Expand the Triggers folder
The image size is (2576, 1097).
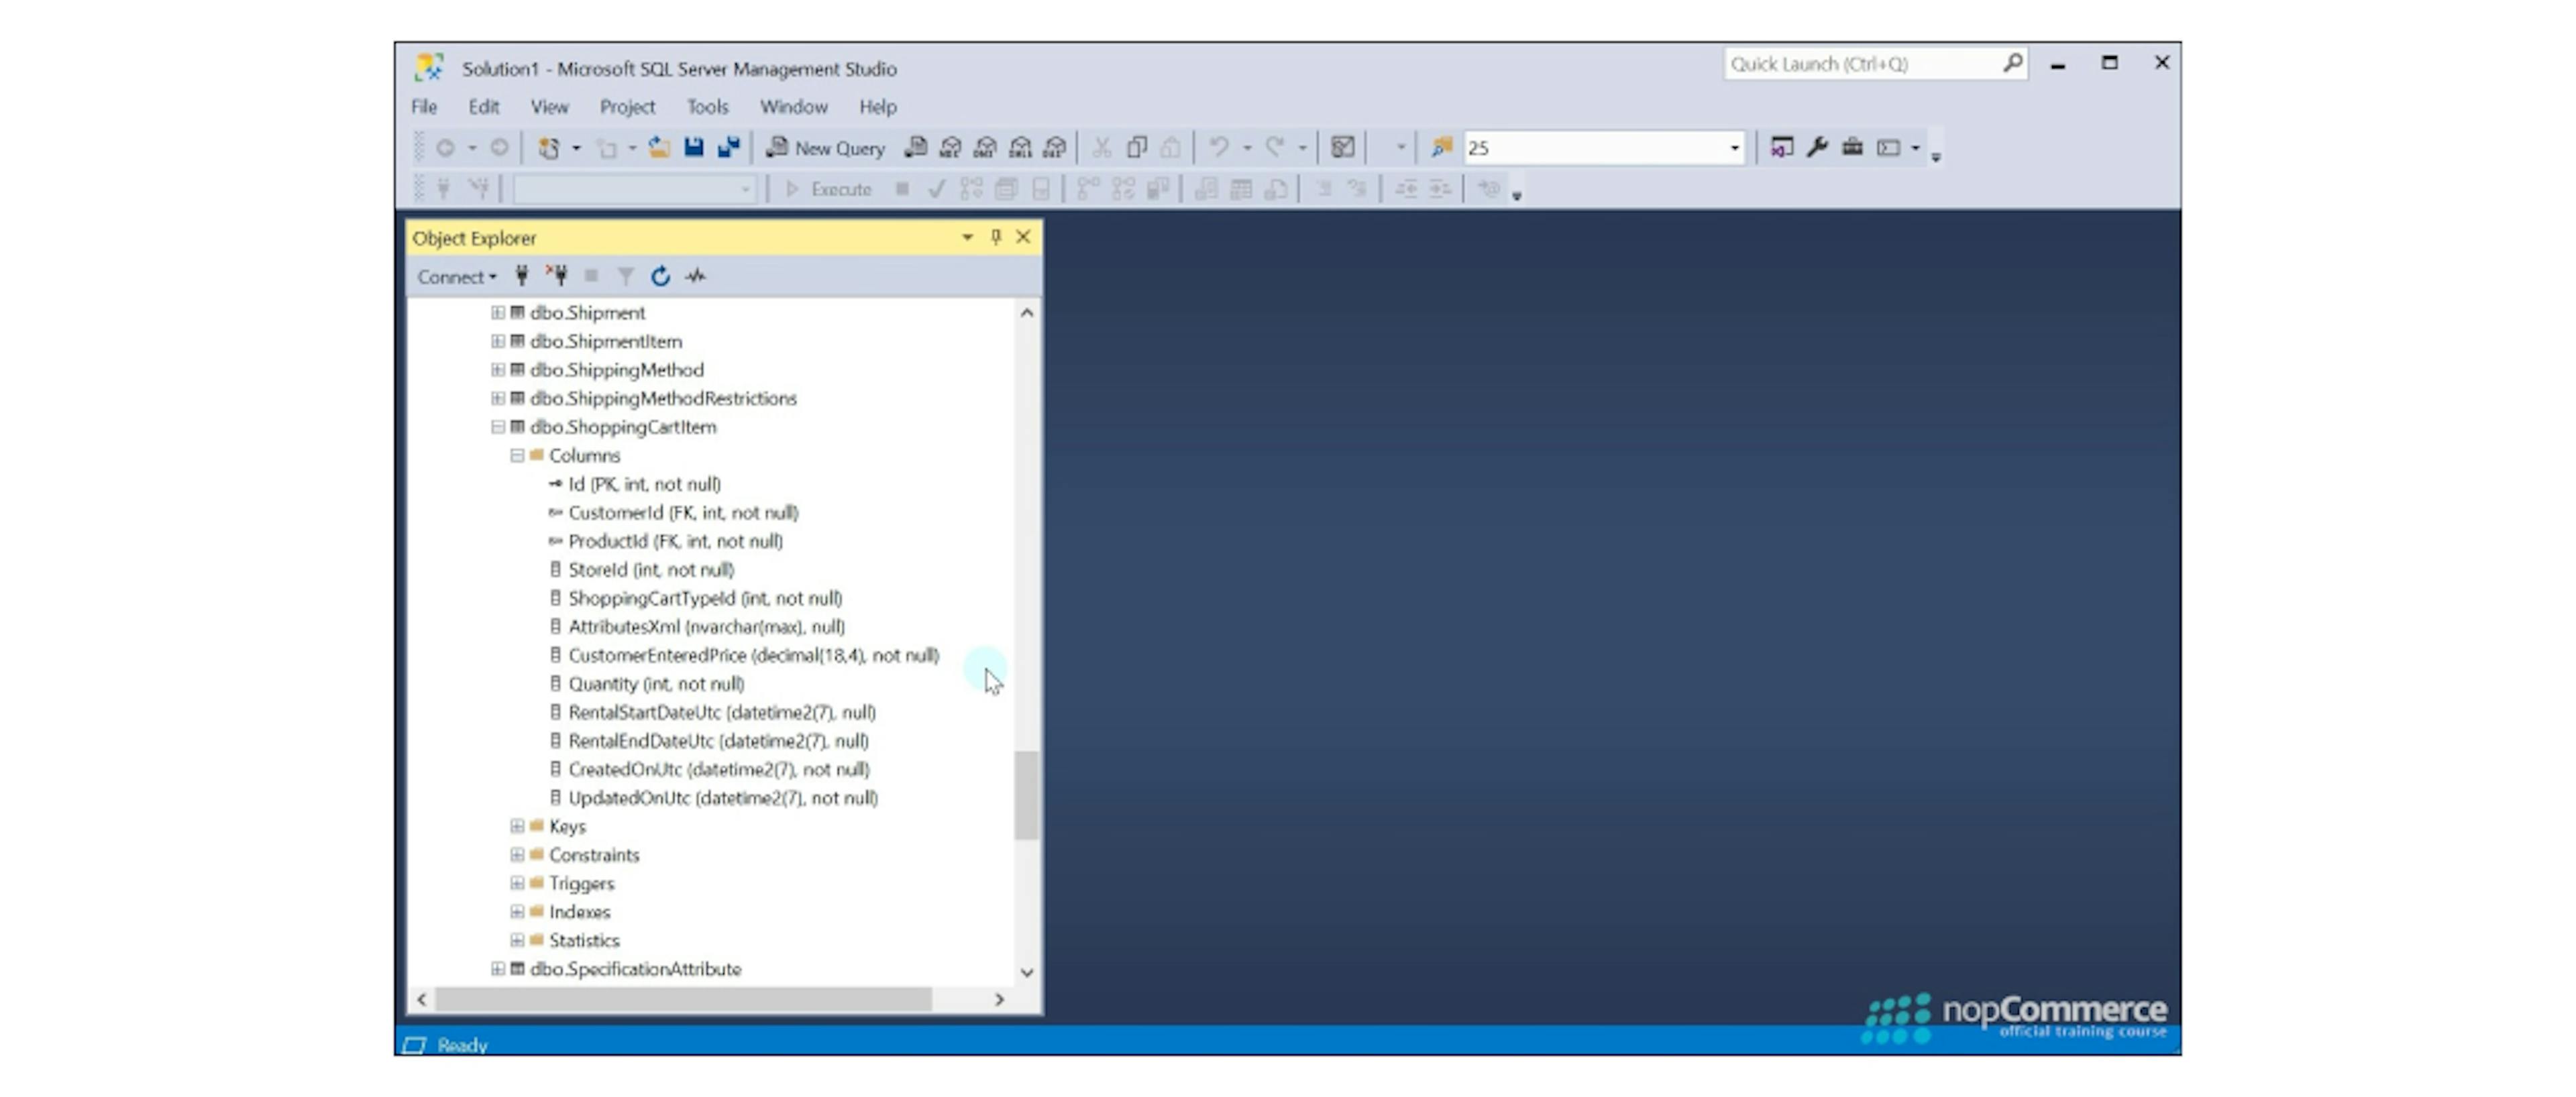[517, 883]
